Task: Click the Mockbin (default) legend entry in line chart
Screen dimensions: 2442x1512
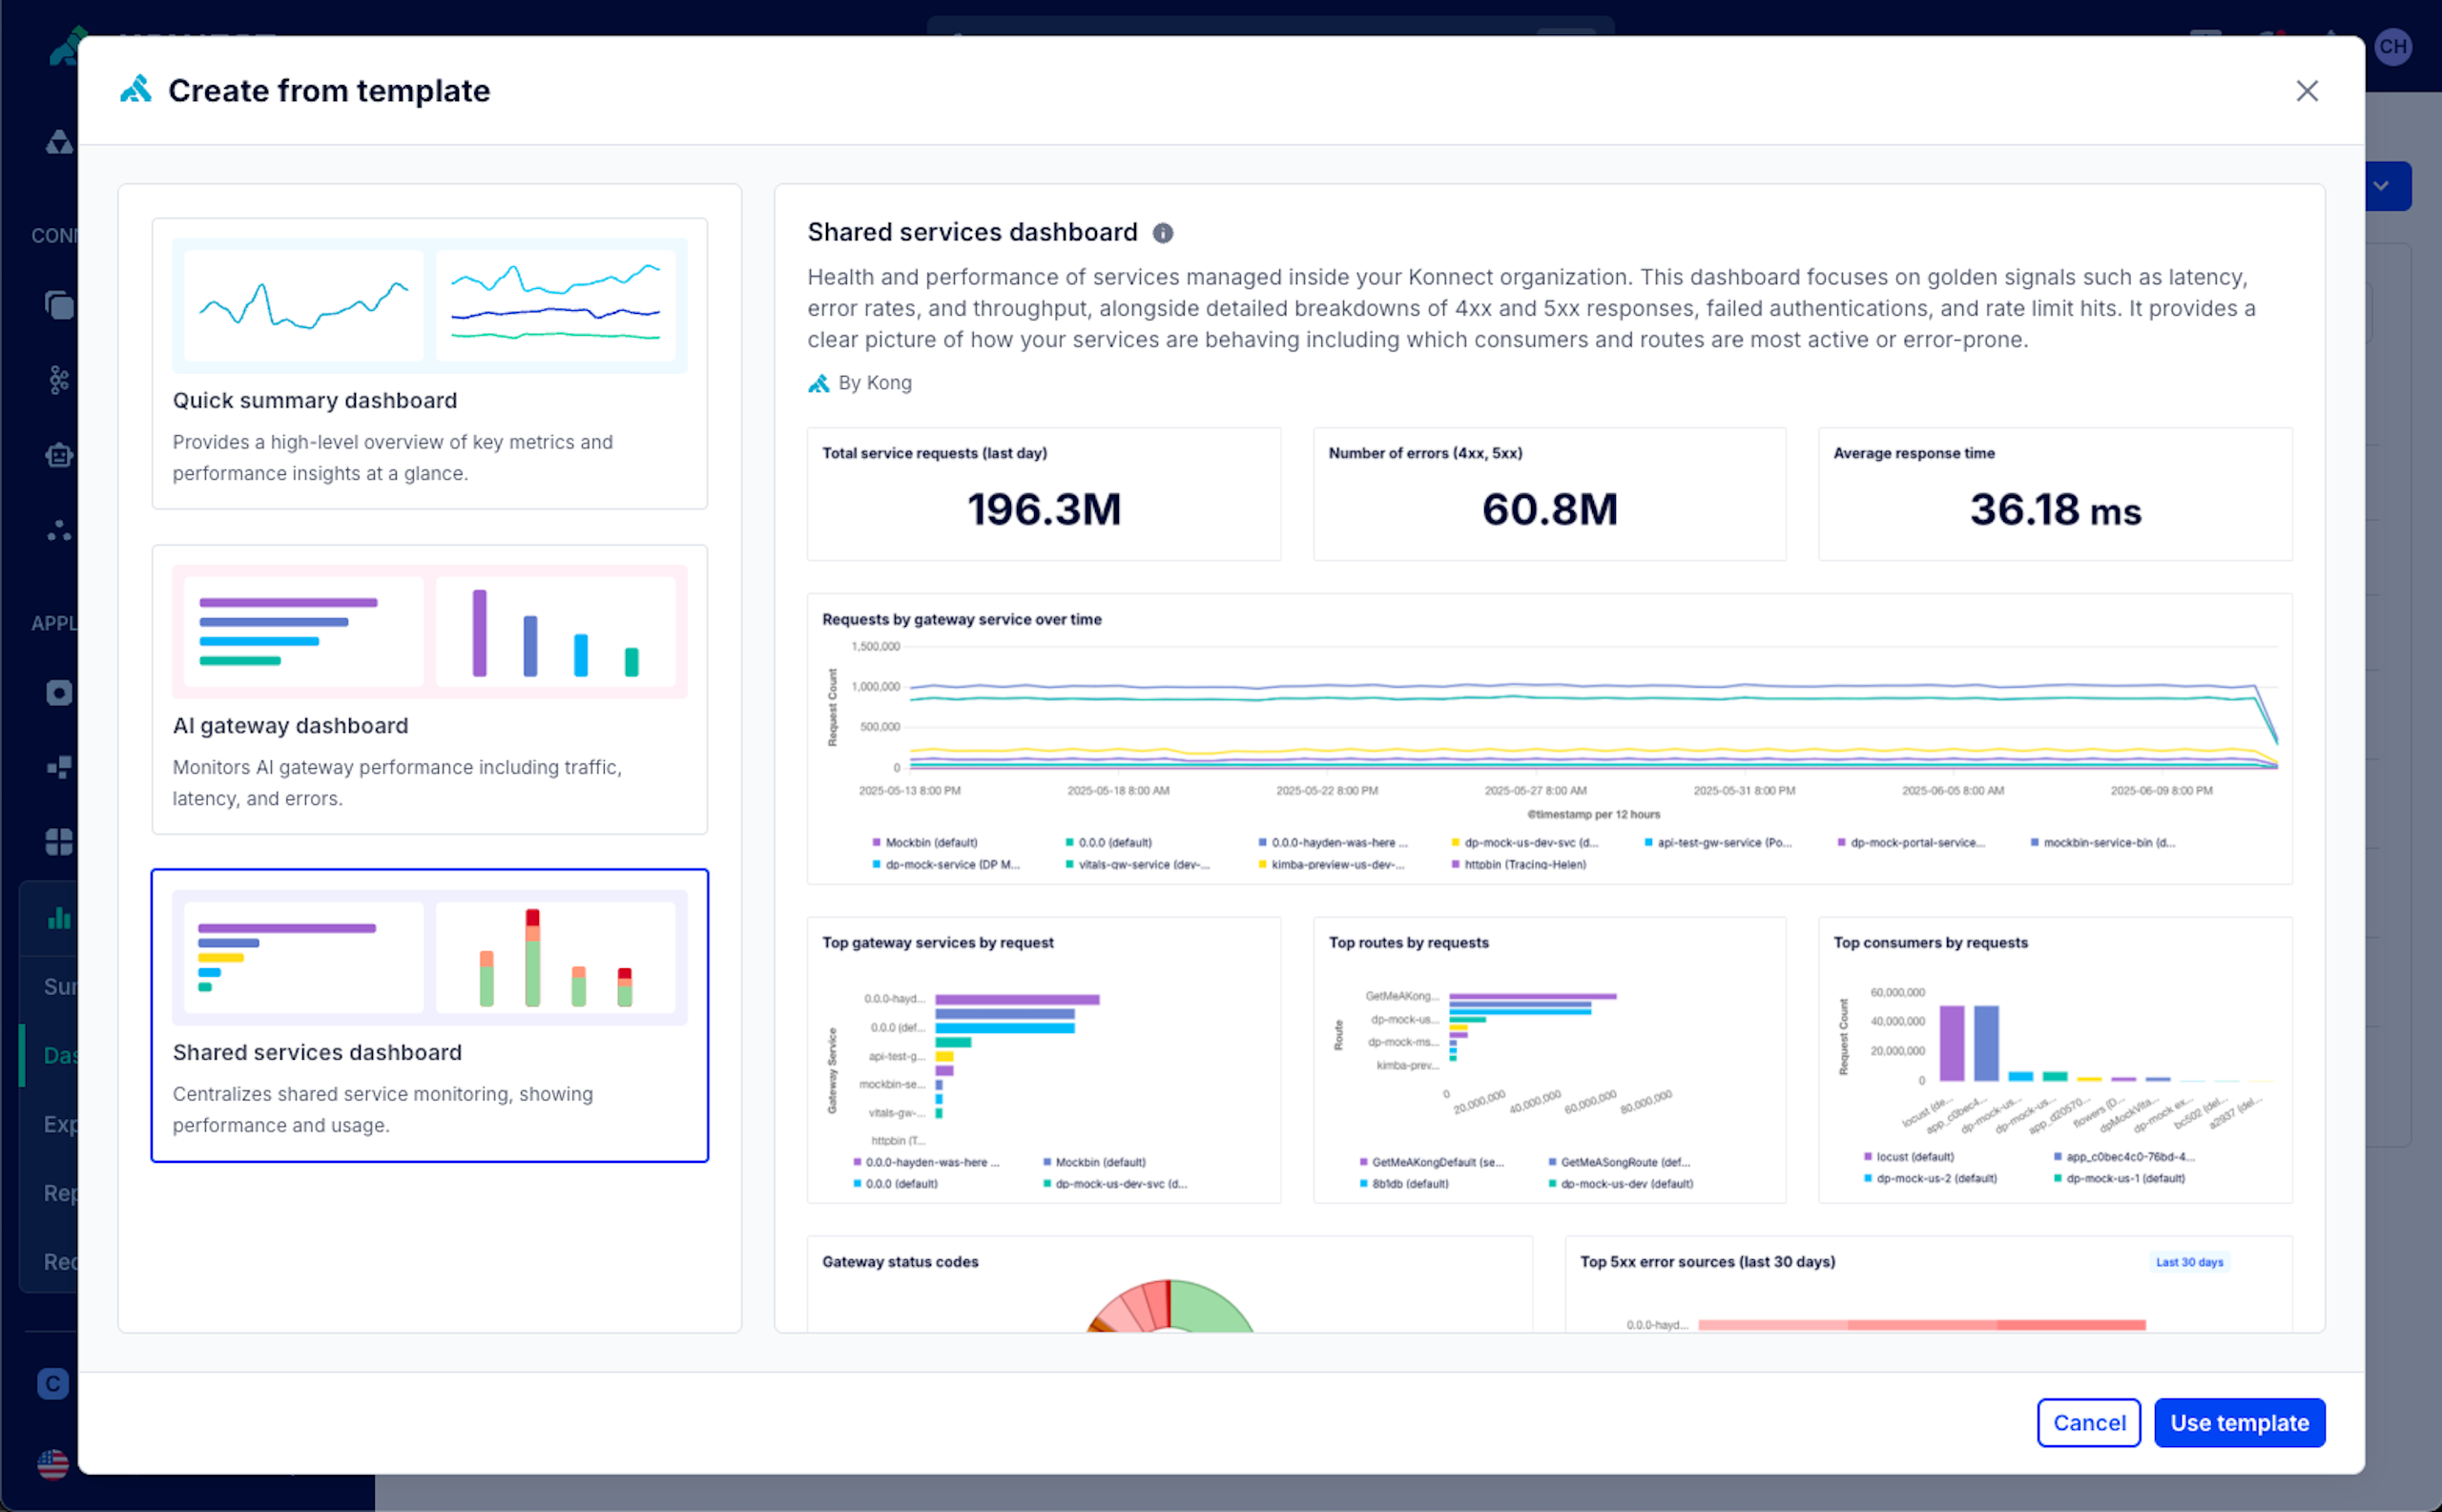Action: point(925,842)
